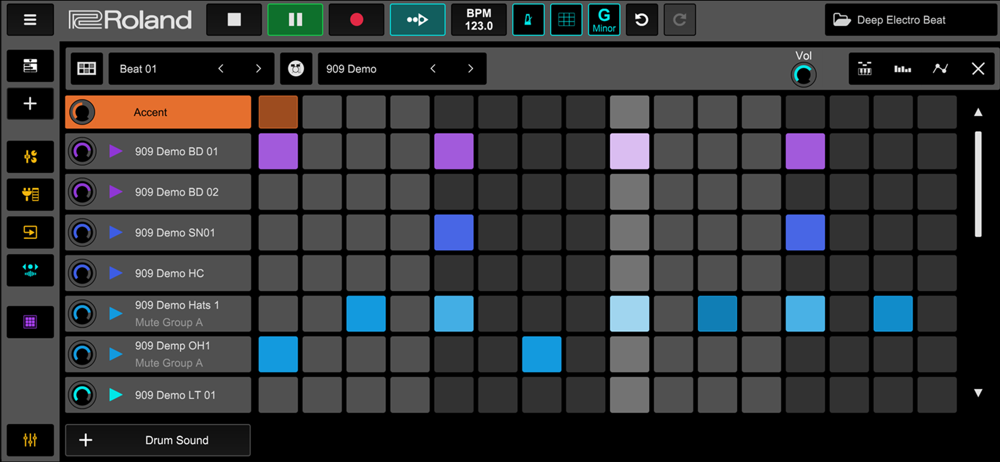Open the BPM 123.0 tempo setting
Viewport: 1000px width, 462px height.
[479, 19]
